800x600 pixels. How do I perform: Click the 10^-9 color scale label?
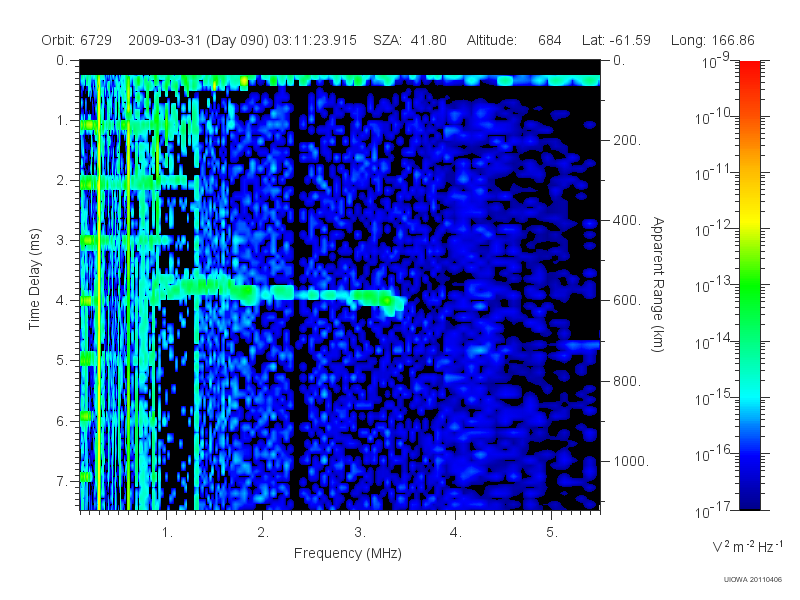[x=715, y=61]
